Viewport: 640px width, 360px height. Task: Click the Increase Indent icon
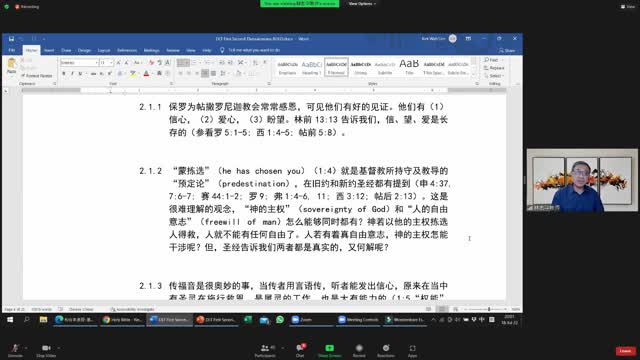[x=230, y=62]
